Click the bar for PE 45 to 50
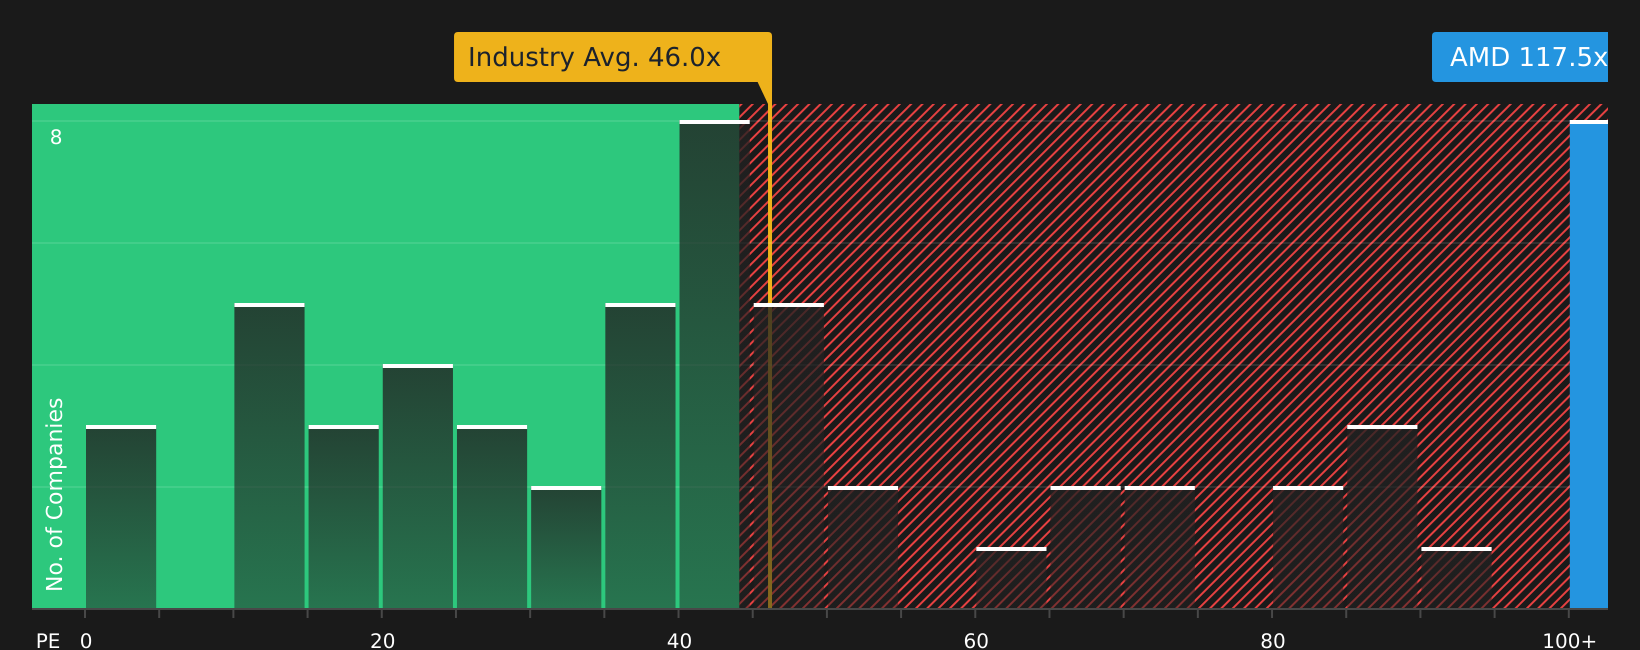This screenshot has width=1640, height=650. tap(789, 456)
